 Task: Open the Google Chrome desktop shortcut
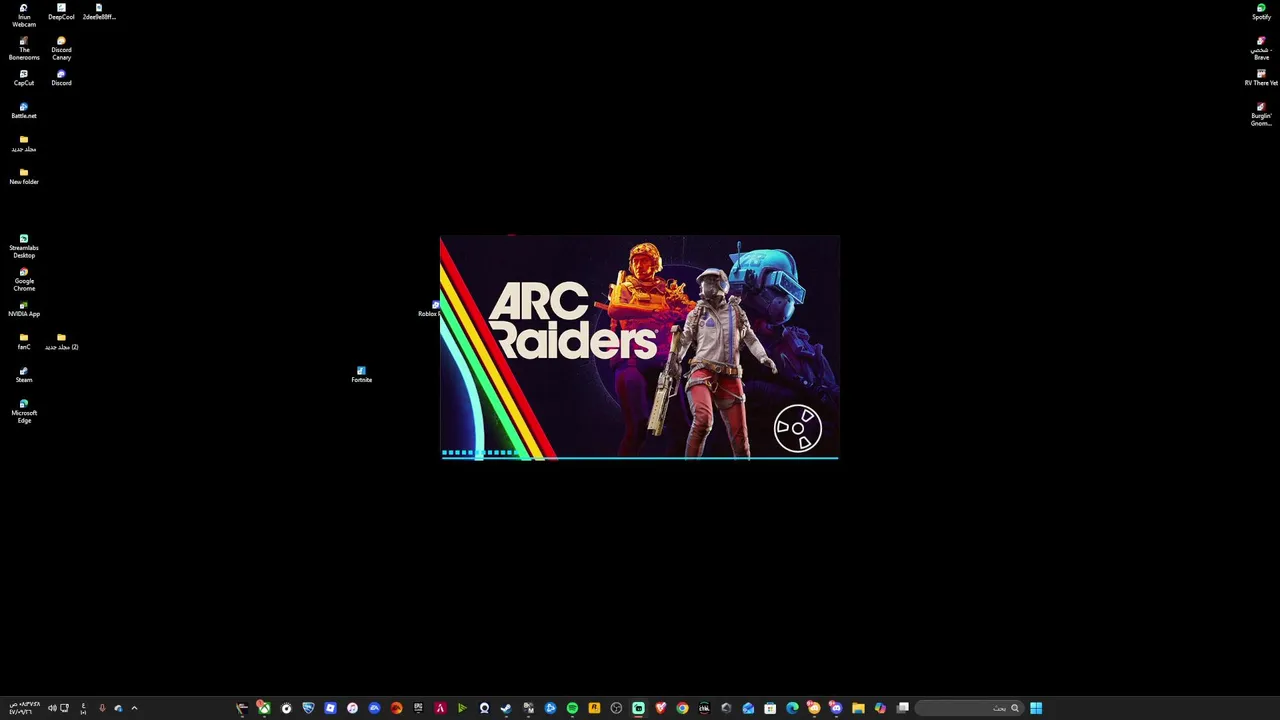[x=23, y=280]
